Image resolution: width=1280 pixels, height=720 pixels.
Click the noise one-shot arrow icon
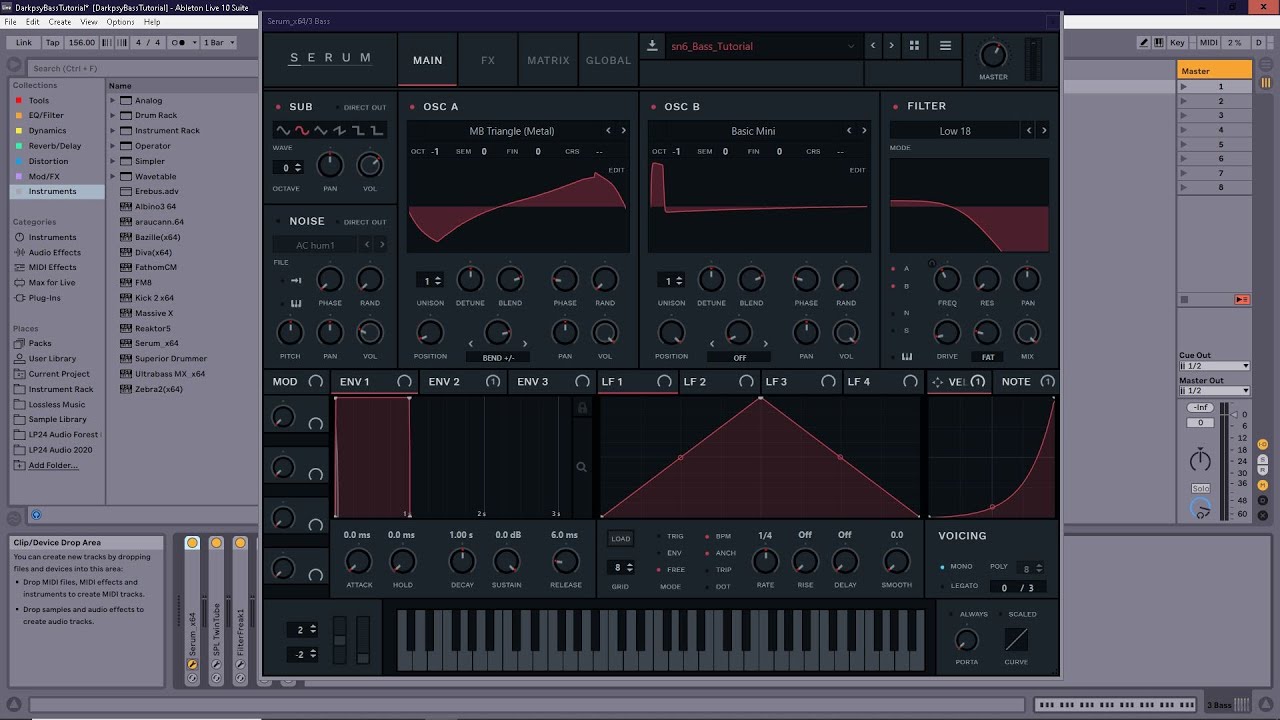296,280
